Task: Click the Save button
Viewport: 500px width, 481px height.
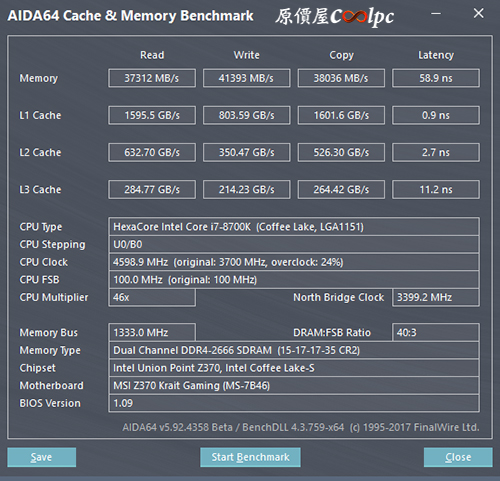Action: click(x=42, y=457)
